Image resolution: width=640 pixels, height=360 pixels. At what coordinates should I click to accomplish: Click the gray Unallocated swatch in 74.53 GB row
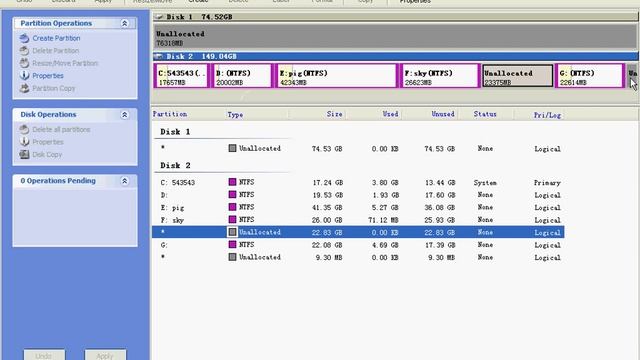232,148
